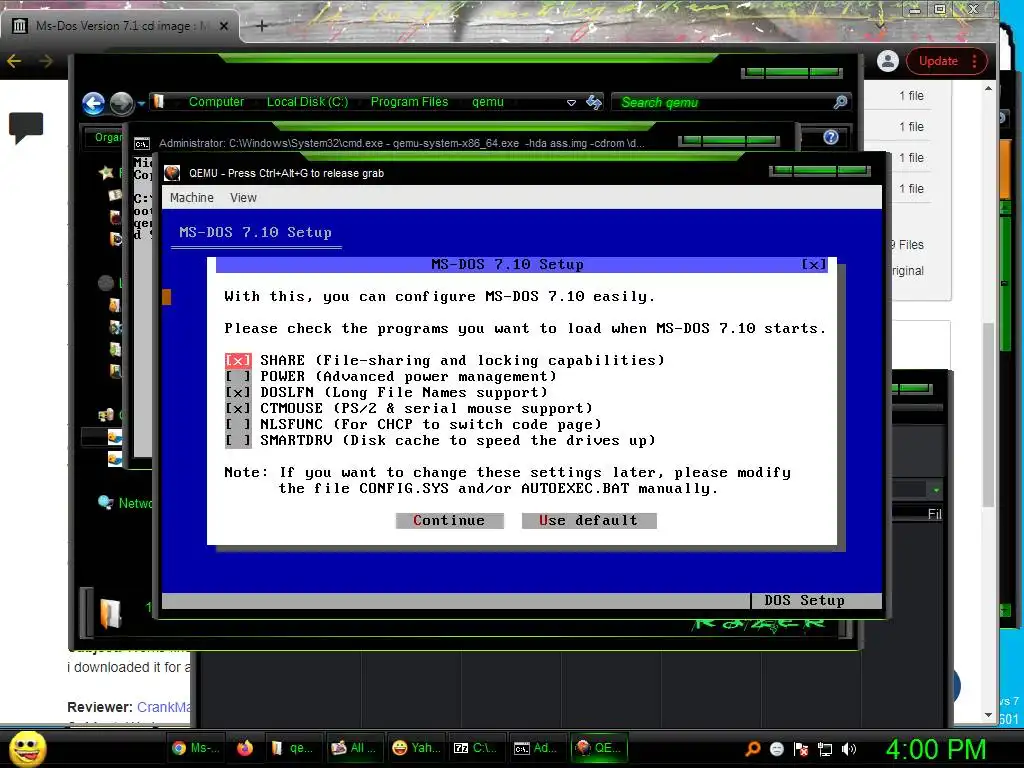
Task: Select the Ms-Dos Version 7.1 cd image tab
Action: pos(120,26)
